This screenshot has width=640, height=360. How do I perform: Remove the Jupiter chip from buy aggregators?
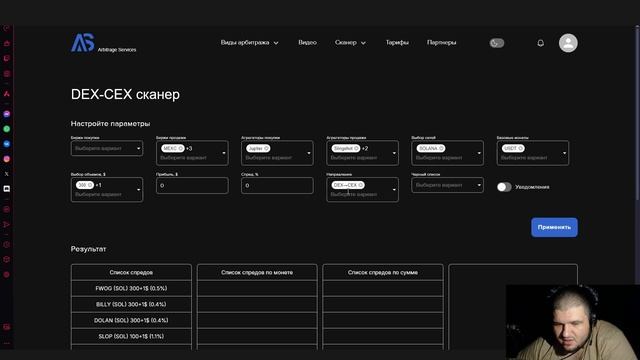[x=266, y=149]
